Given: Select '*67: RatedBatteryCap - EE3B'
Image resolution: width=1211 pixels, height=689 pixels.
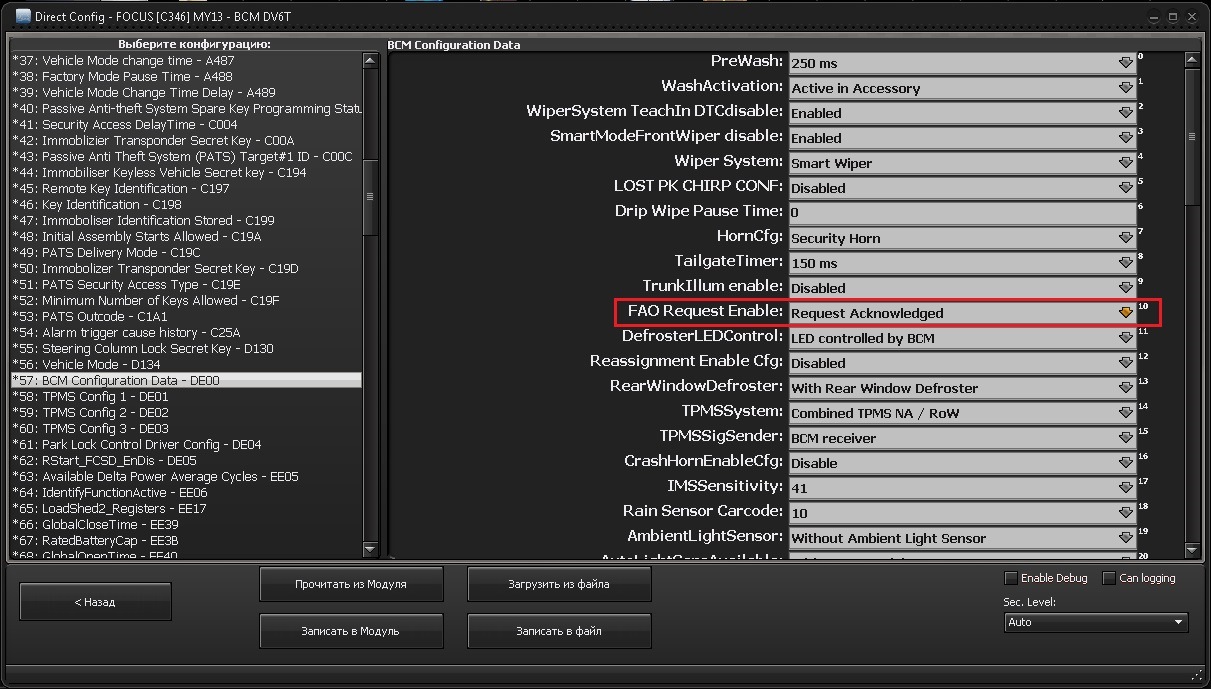Looking at the screenshot, I should pyautogui.click(x=186, y=540).
